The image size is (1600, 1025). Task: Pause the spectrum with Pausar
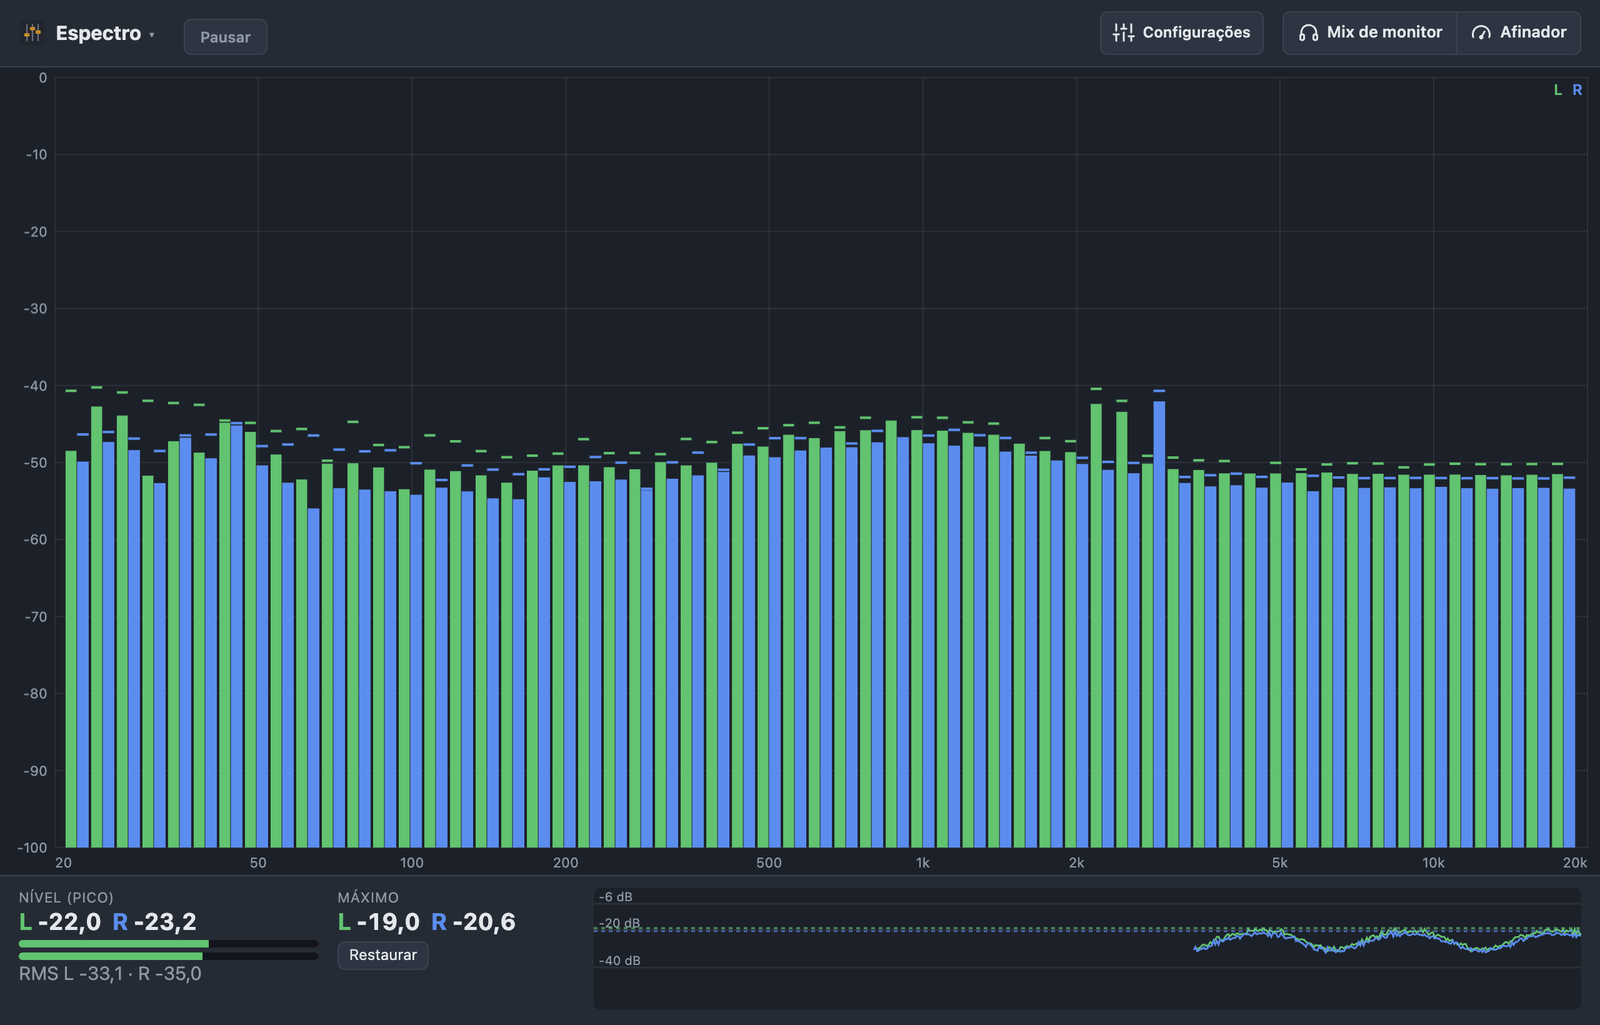[225, 37]
